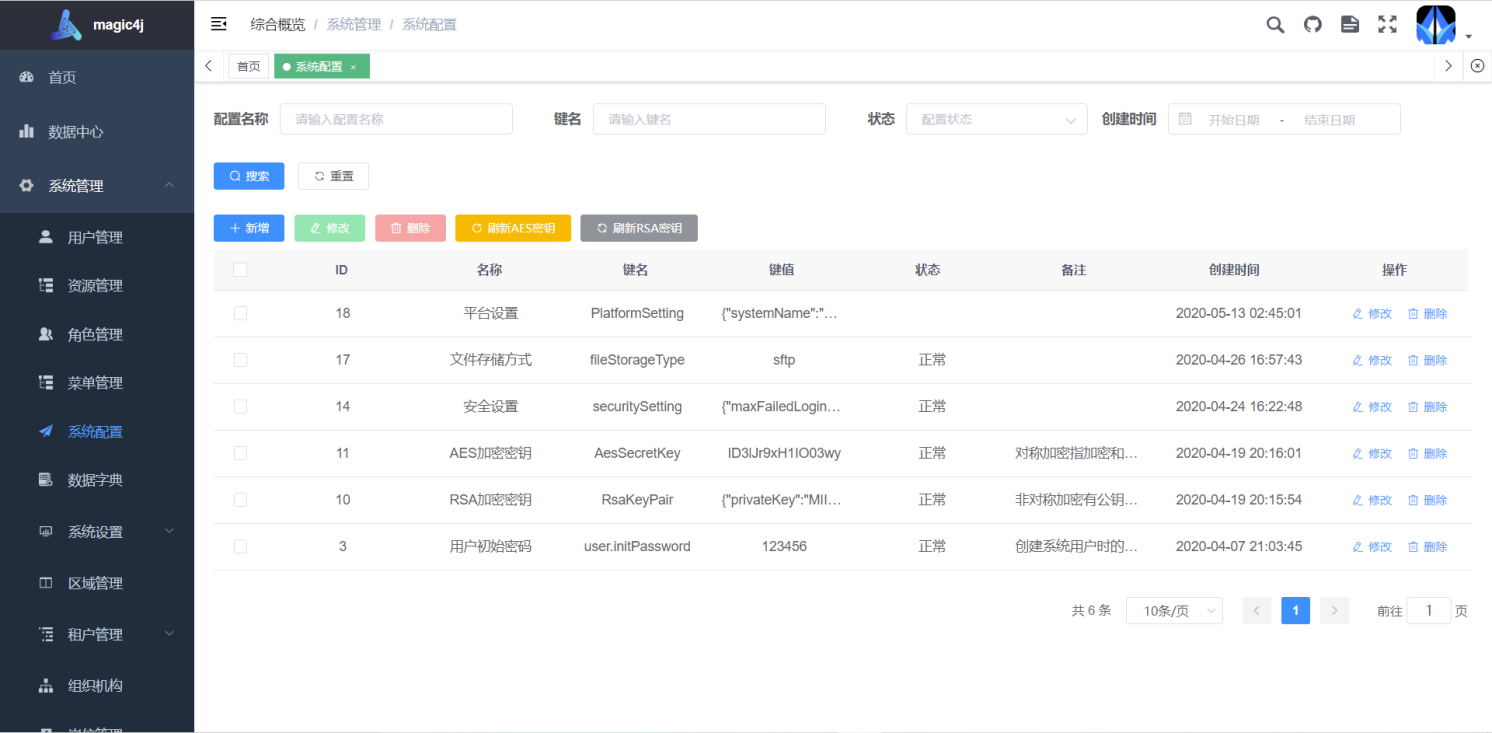Collapse the sidebar with the hamburger icon
Viewport: 1492px width, 733px height.
(x=218, y=23)
